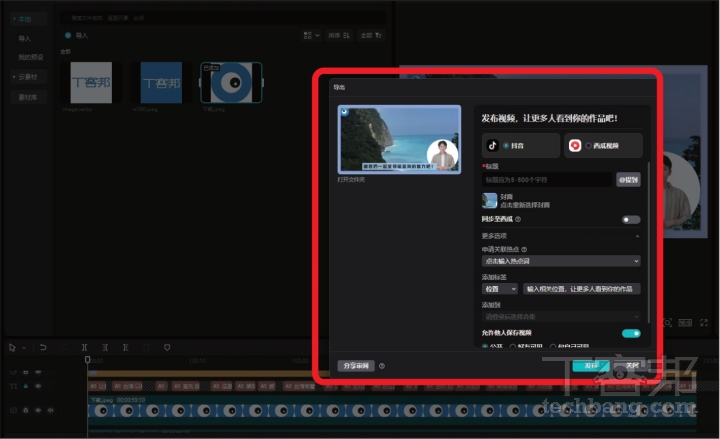Click the 发布 publish button

point(591,366)
